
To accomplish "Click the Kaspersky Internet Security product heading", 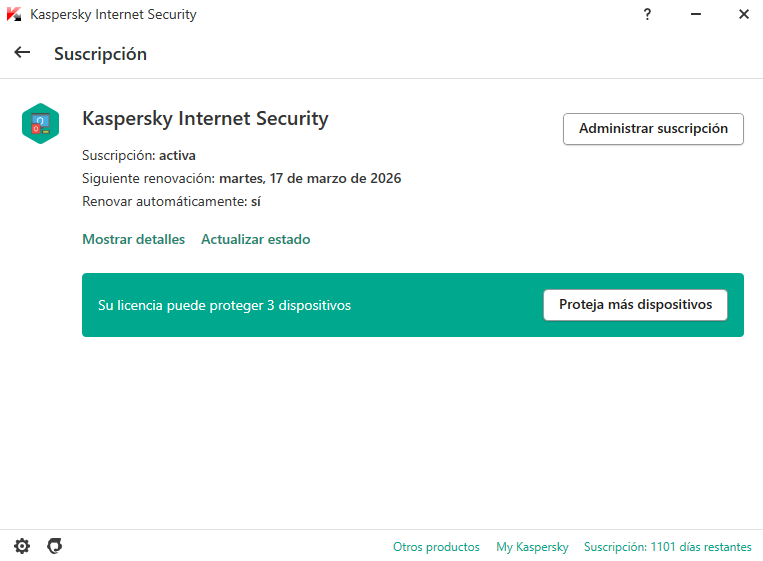I will coord(205,118).
